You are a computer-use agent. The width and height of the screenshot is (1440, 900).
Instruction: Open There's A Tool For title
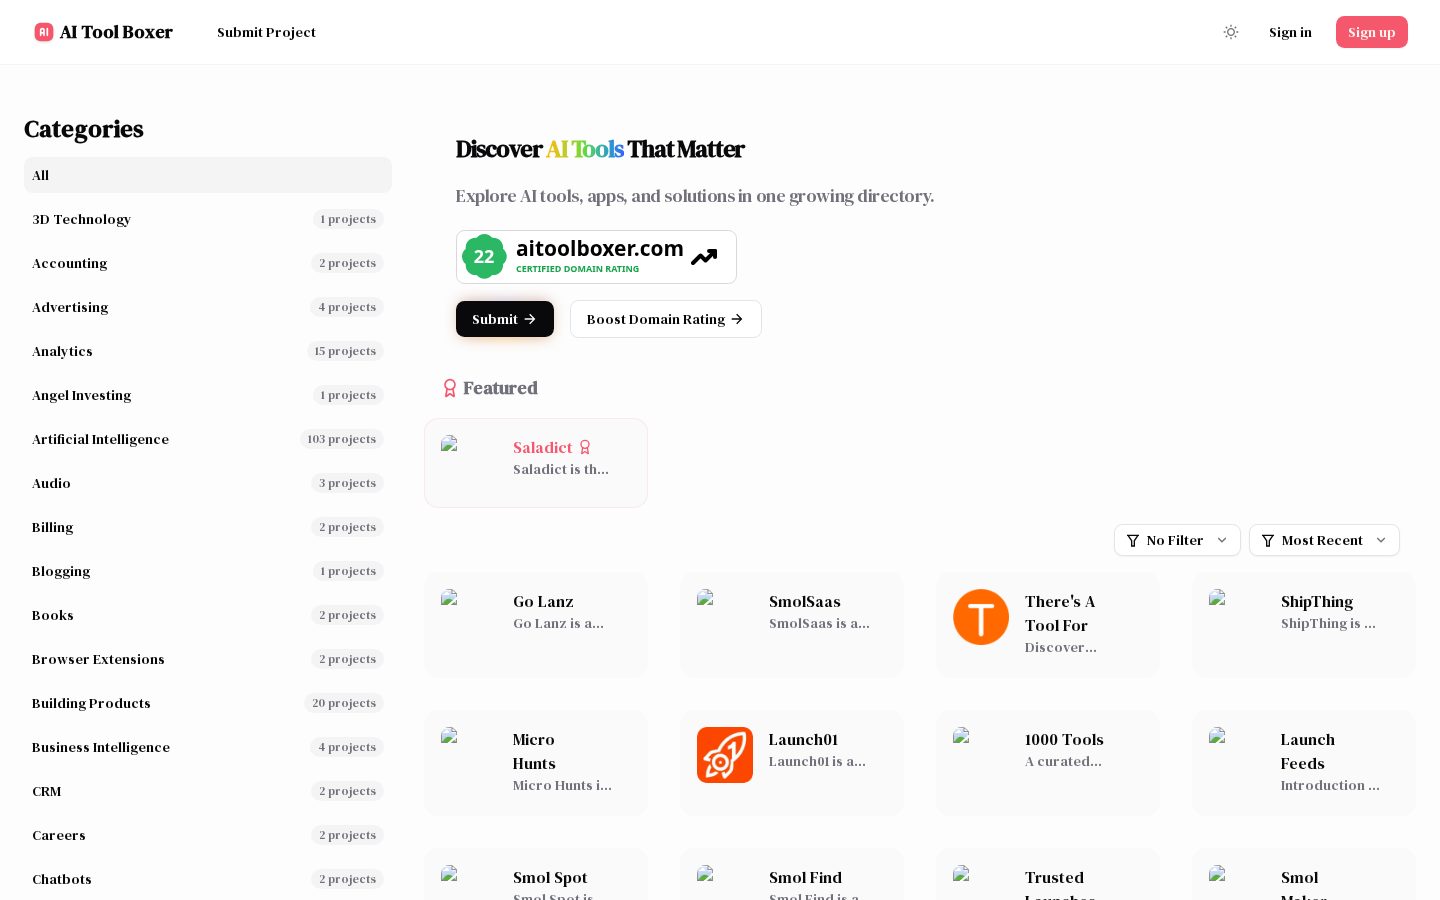tap(1060, 614)
